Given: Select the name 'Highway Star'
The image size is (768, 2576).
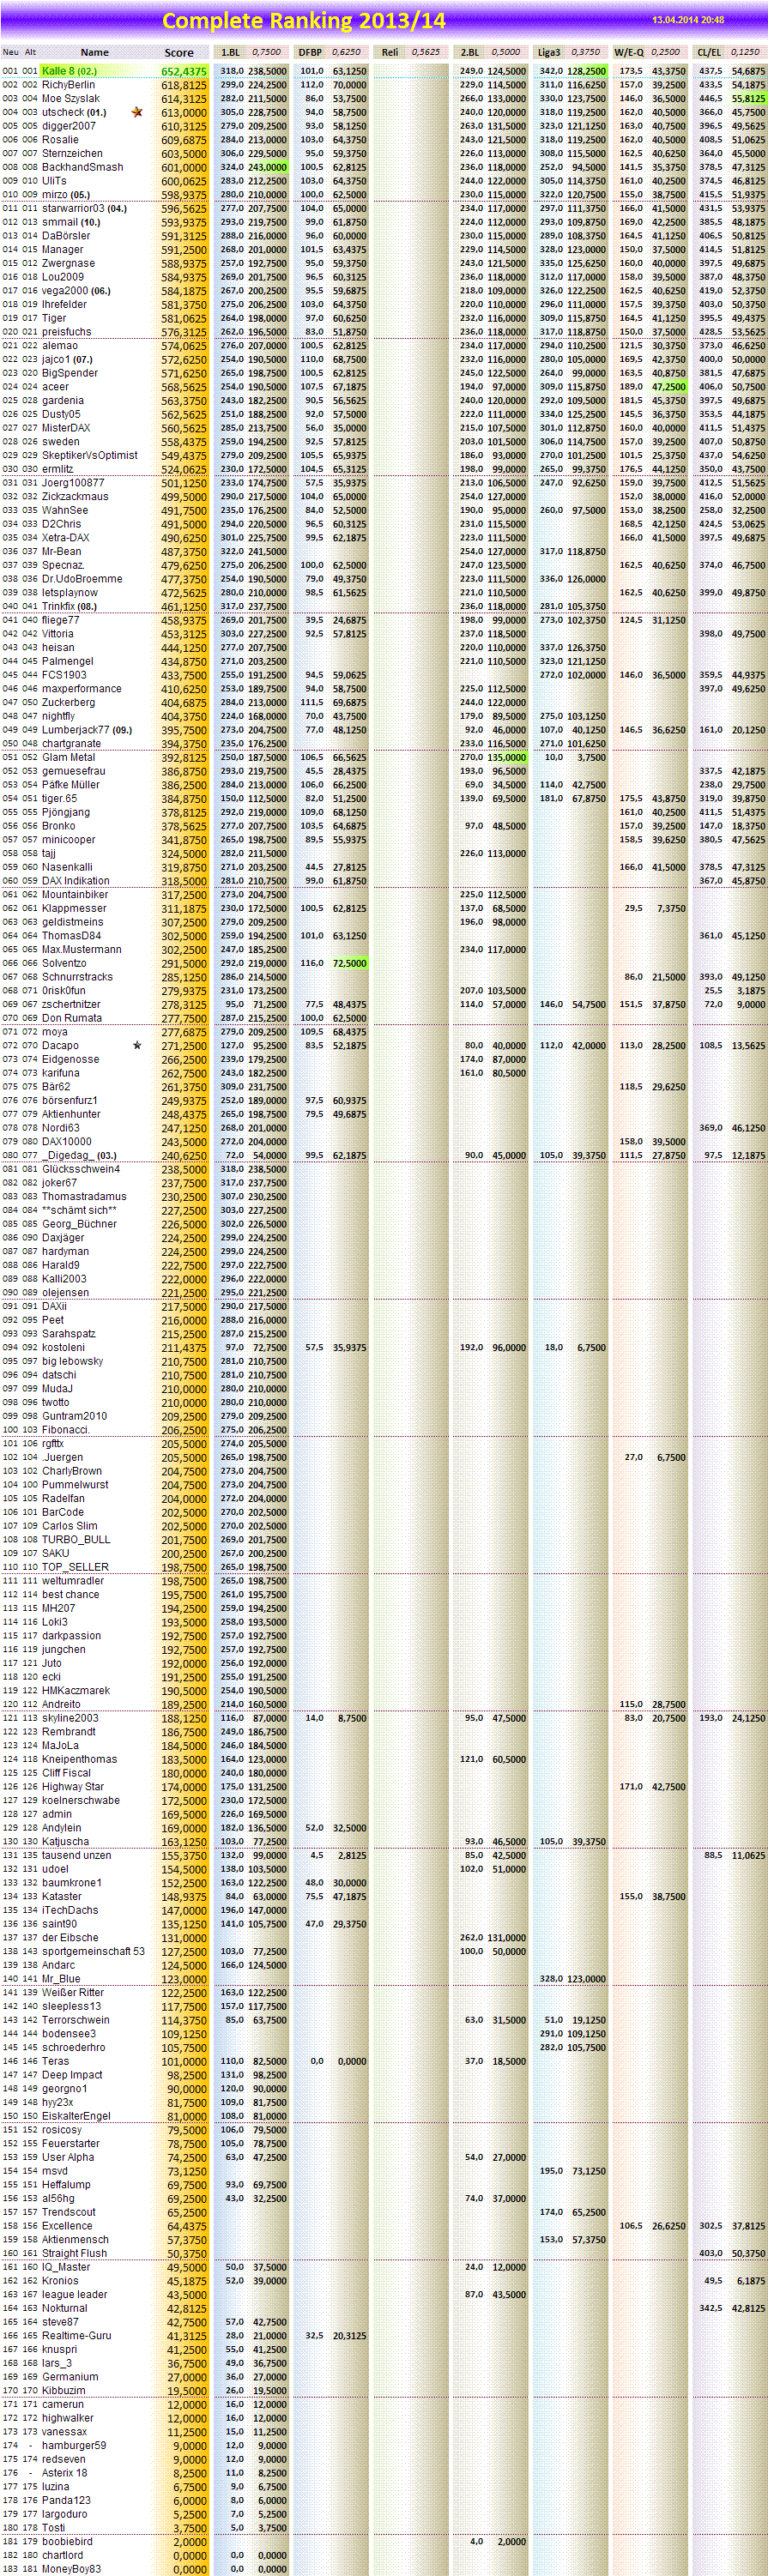Looking at the screenshot, I should pyautogui.click(x=73, y=1787).
